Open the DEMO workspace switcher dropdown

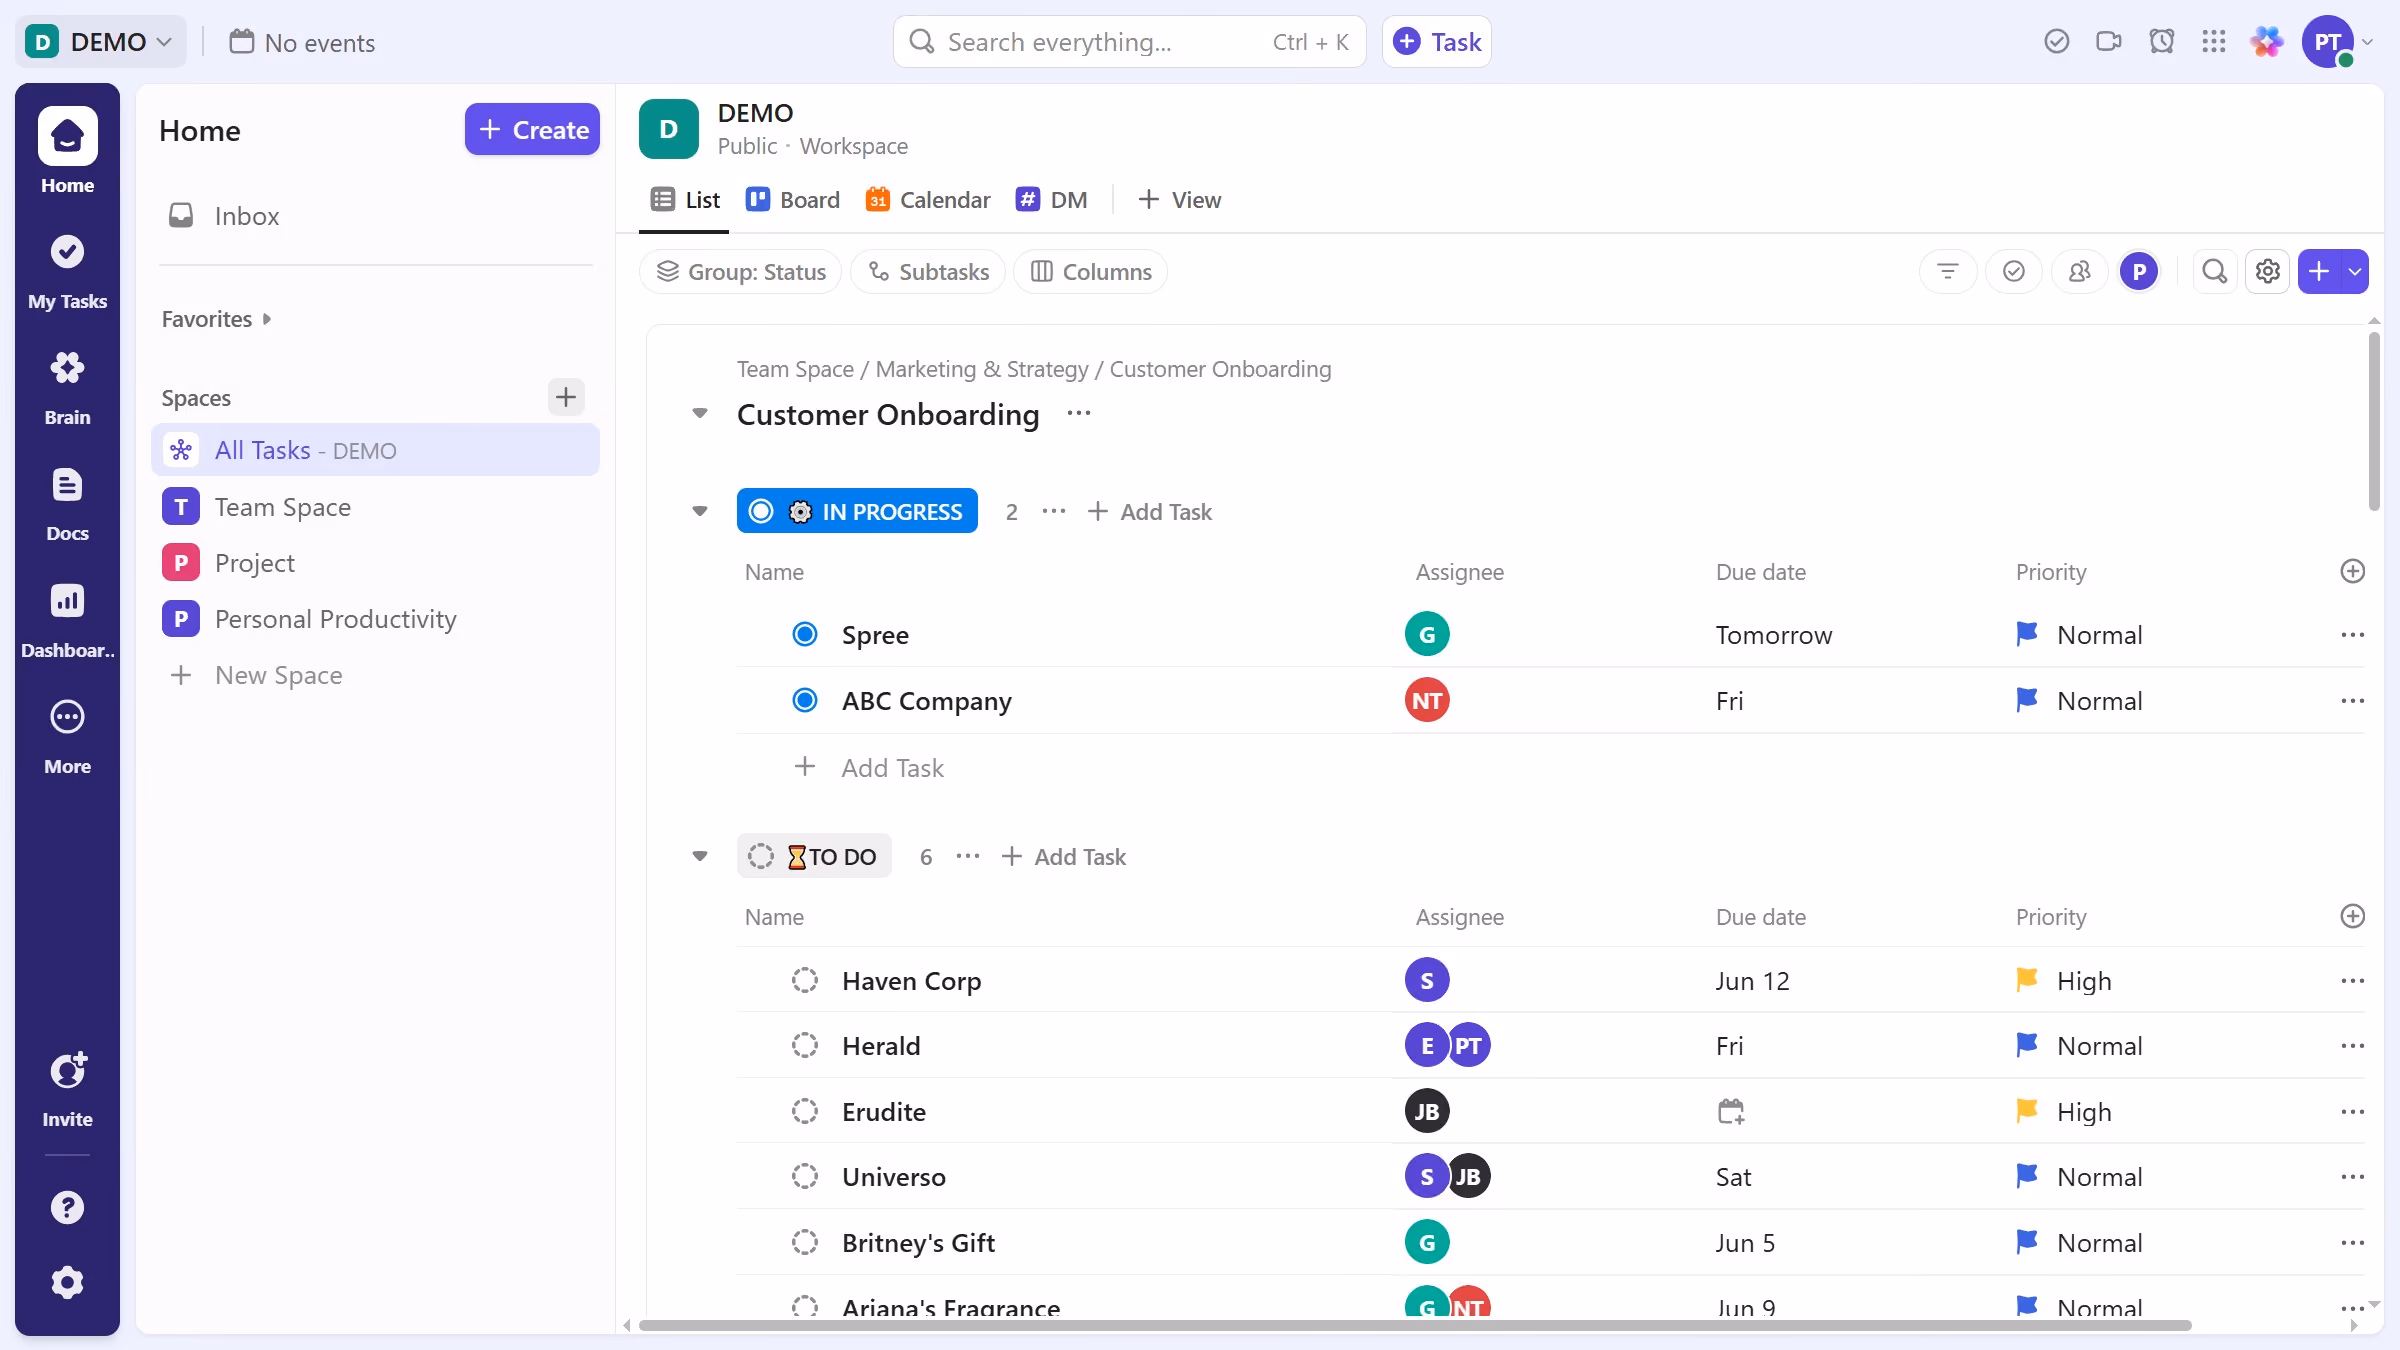100,42
